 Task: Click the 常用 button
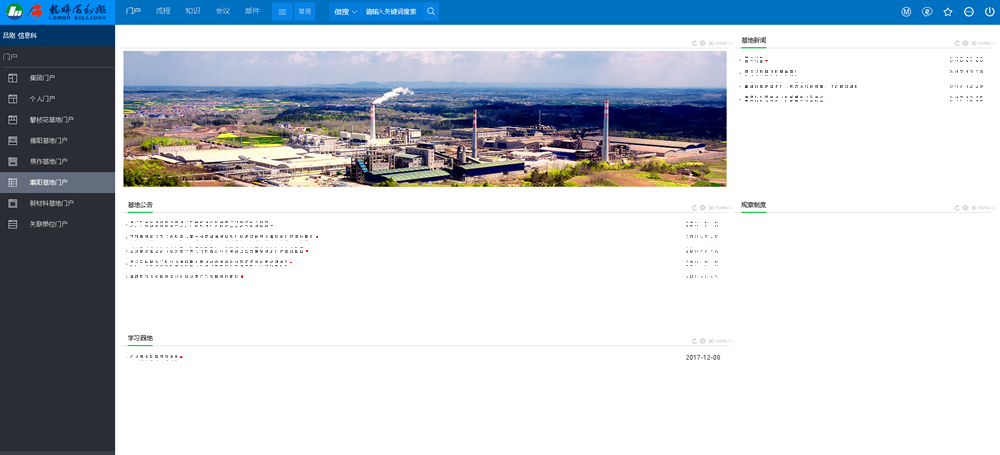click(304, 11)
